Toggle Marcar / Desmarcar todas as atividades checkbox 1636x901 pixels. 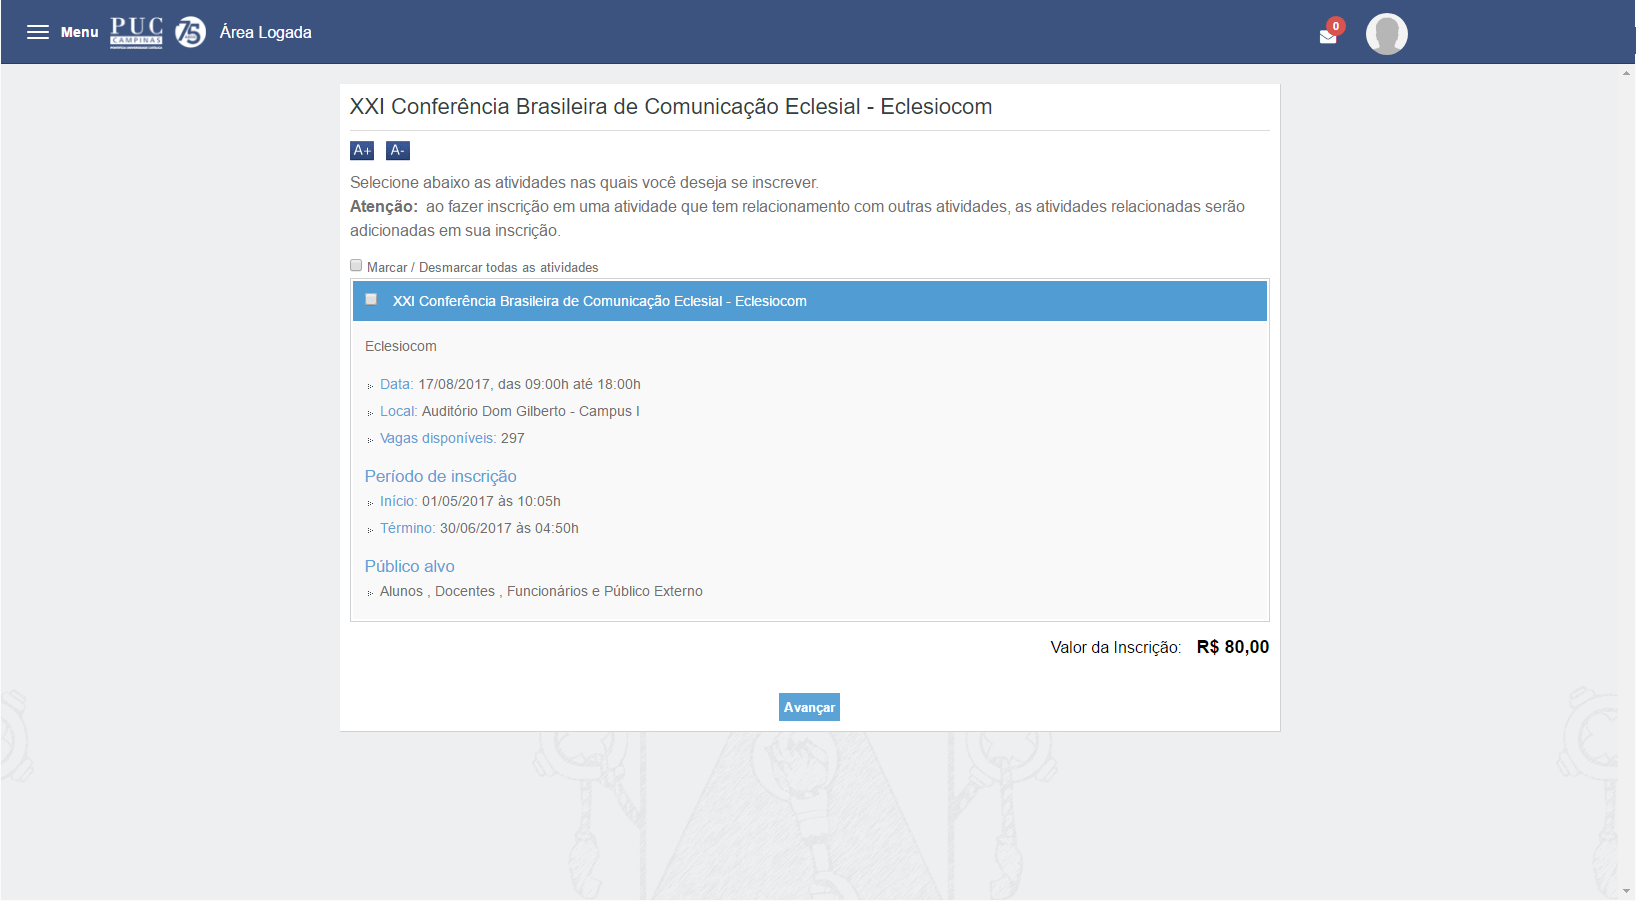(356, 265)
